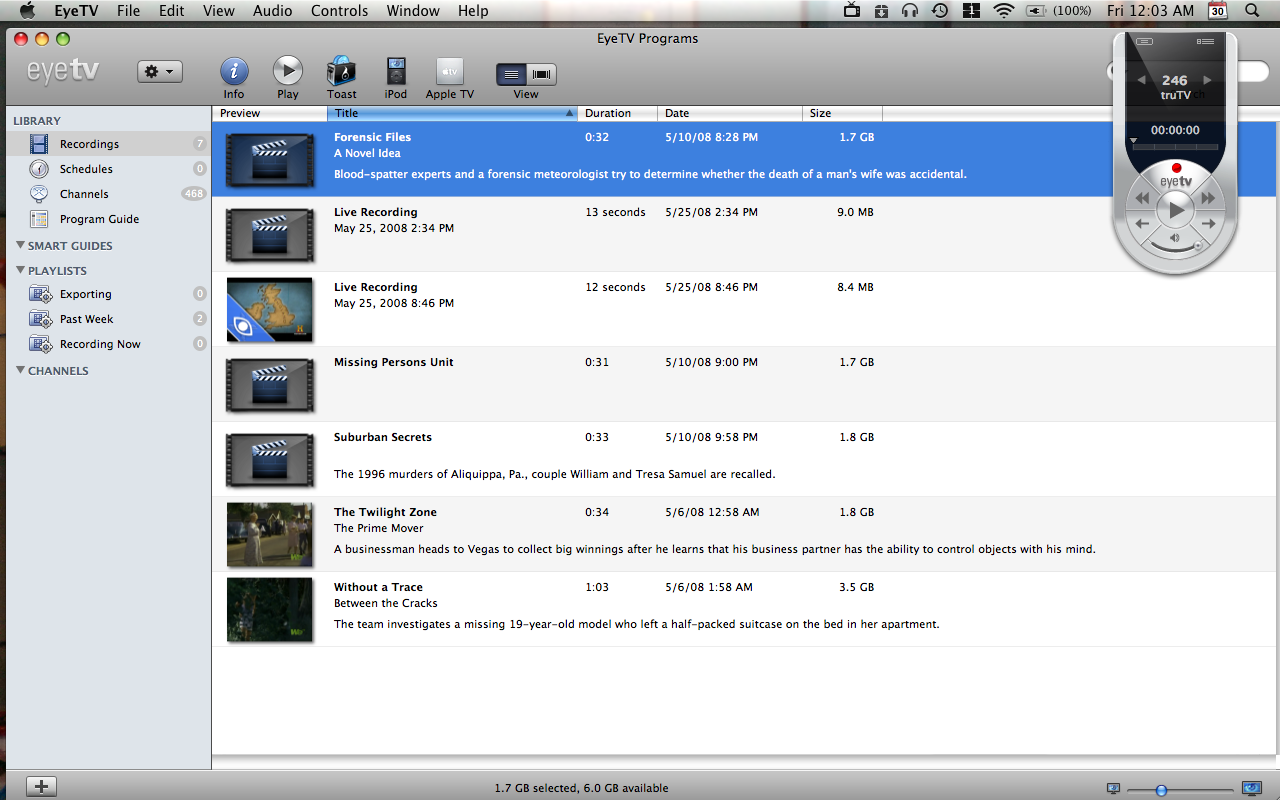1280x800 pixels.
Task: Click the Wi-Fi status icon
Action: [1003, 11]
